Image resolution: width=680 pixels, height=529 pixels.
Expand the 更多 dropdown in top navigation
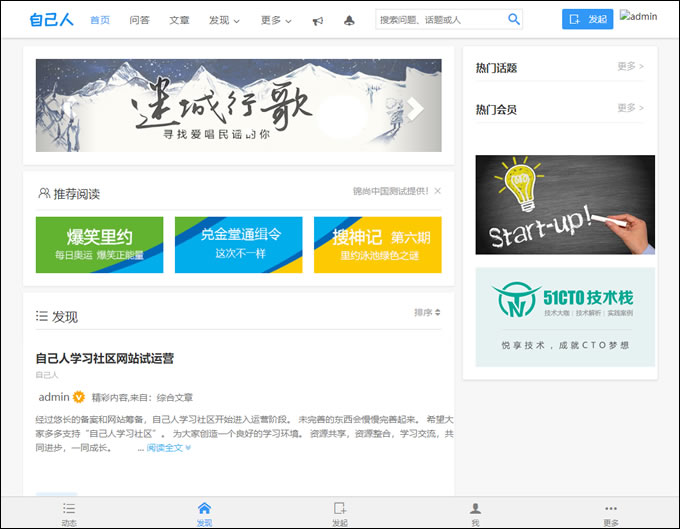click(x=276, y=20)
